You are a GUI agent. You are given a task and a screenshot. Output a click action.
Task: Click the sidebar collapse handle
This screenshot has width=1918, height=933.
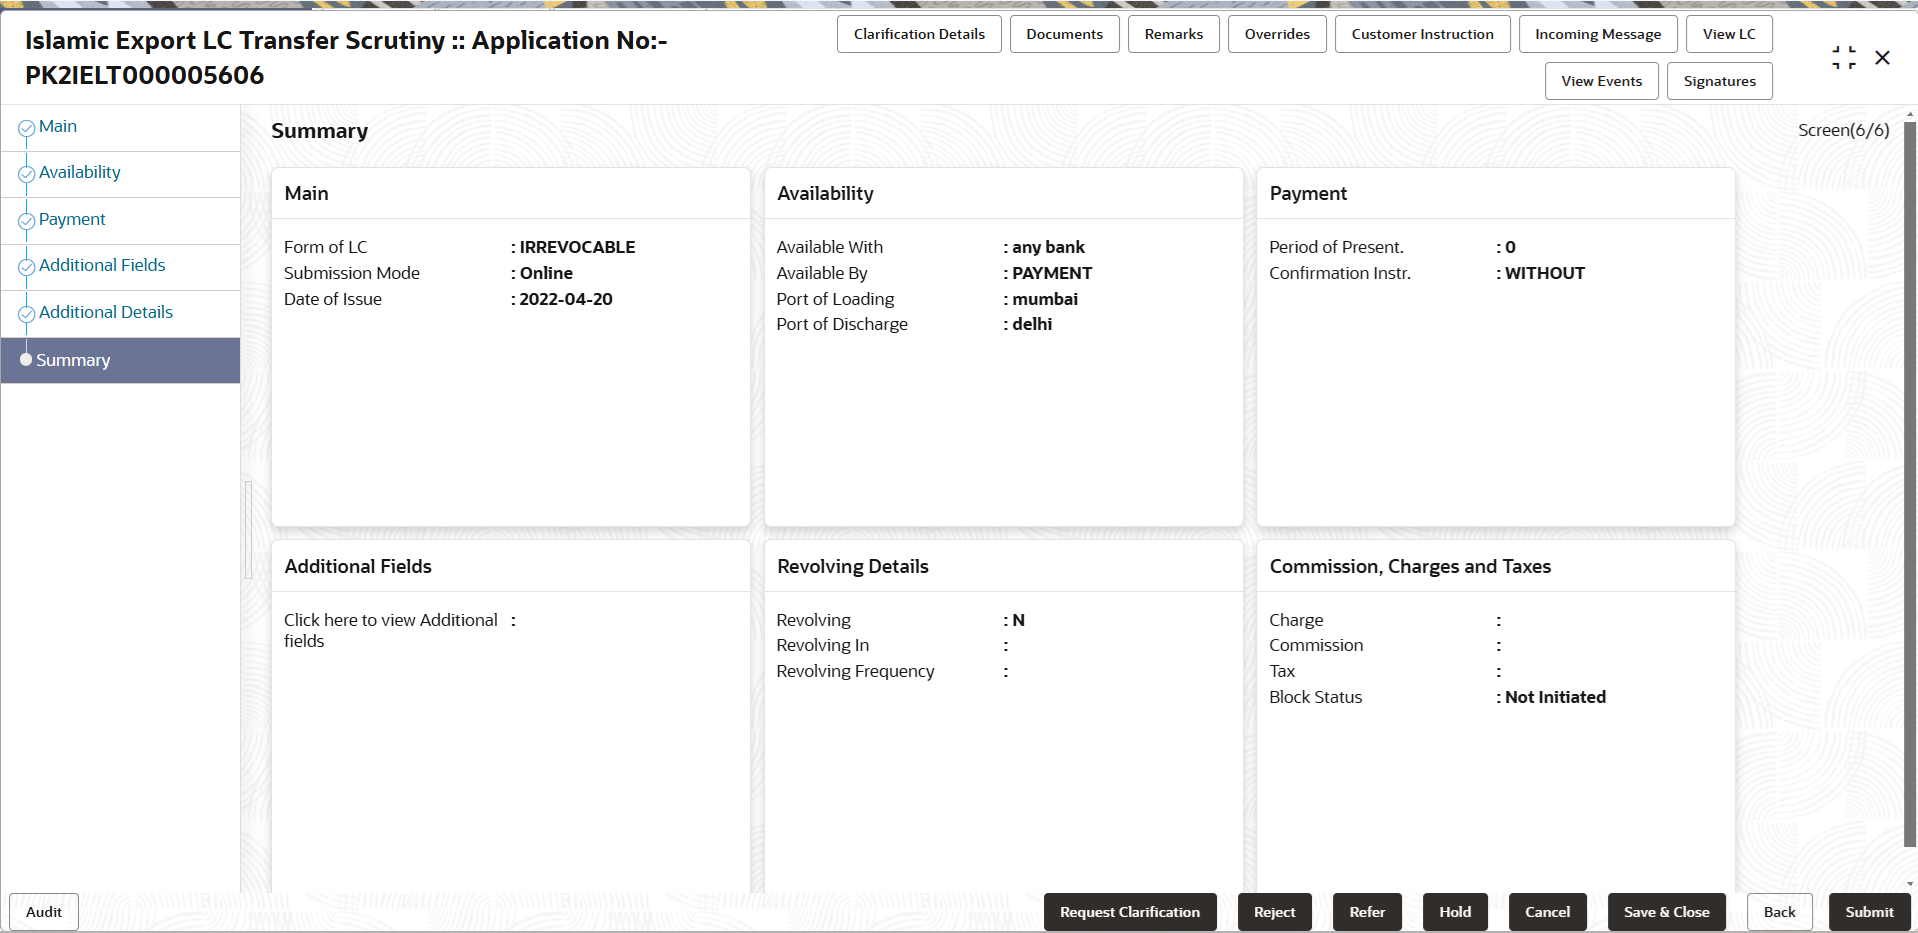tap(248, 530)
